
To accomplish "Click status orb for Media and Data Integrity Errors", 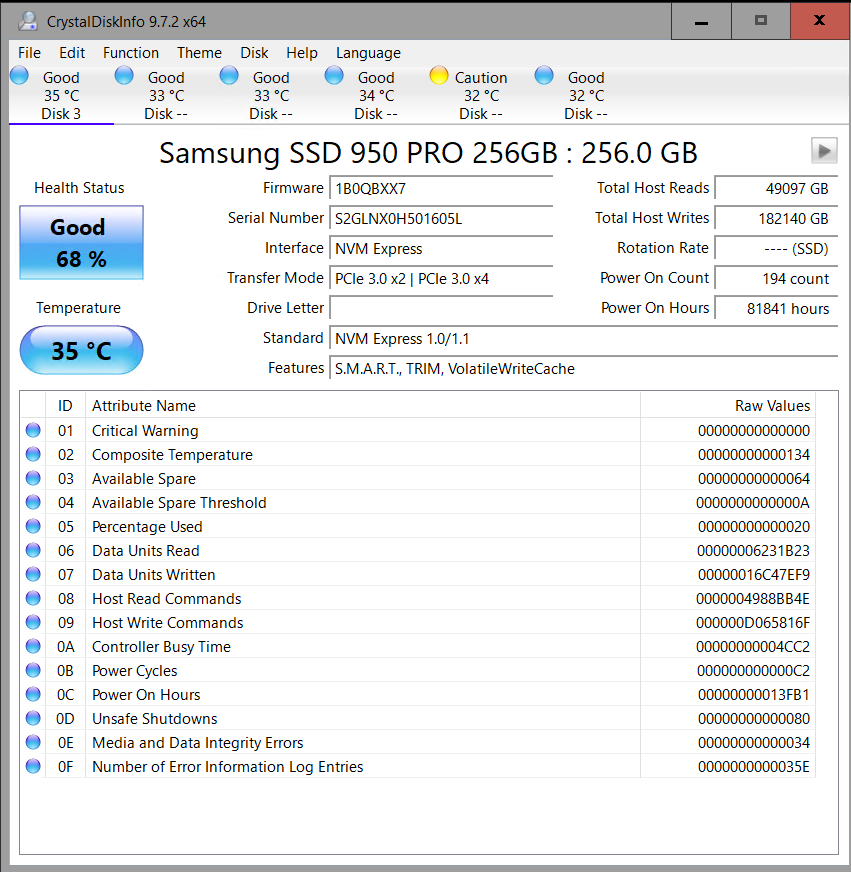I will (33, 743).
